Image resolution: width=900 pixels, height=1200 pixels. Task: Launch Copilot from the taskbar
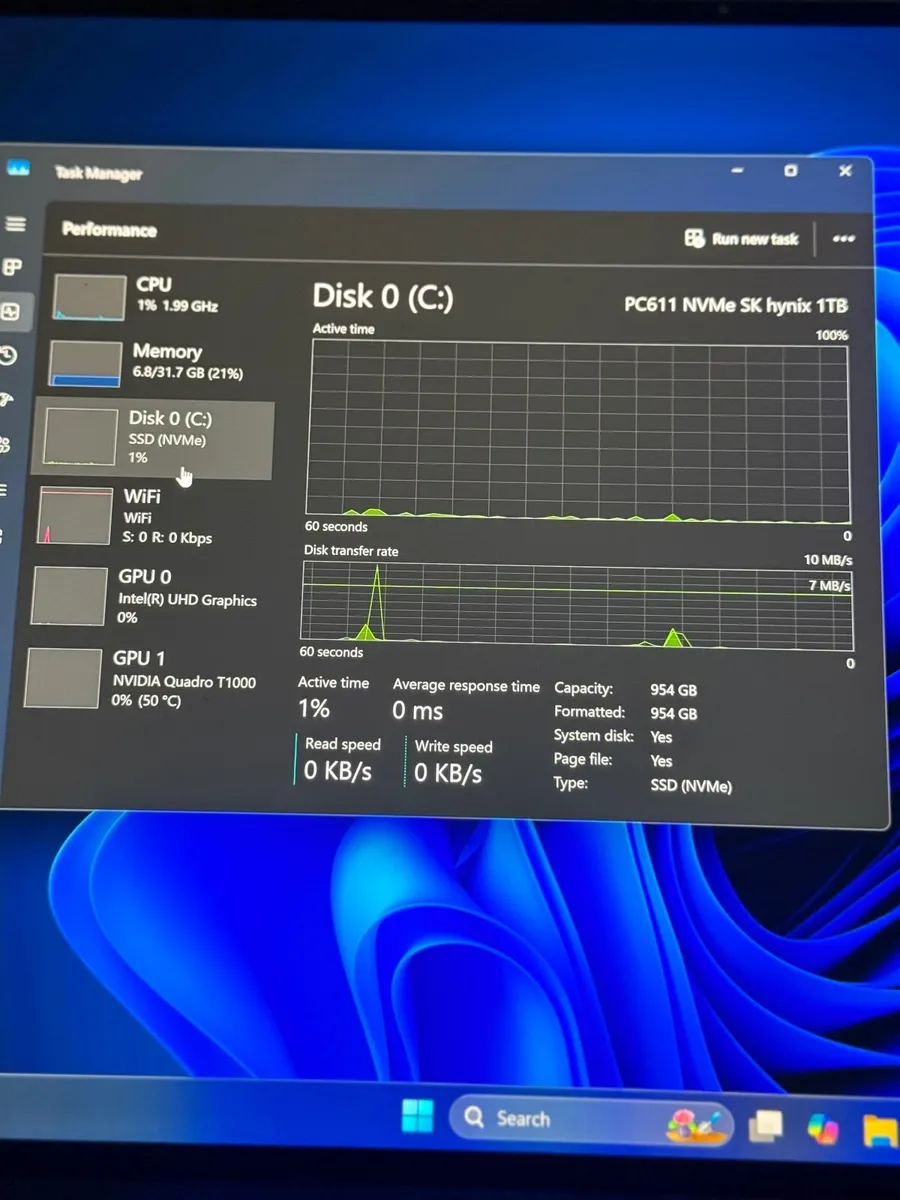coord(824,1128)
